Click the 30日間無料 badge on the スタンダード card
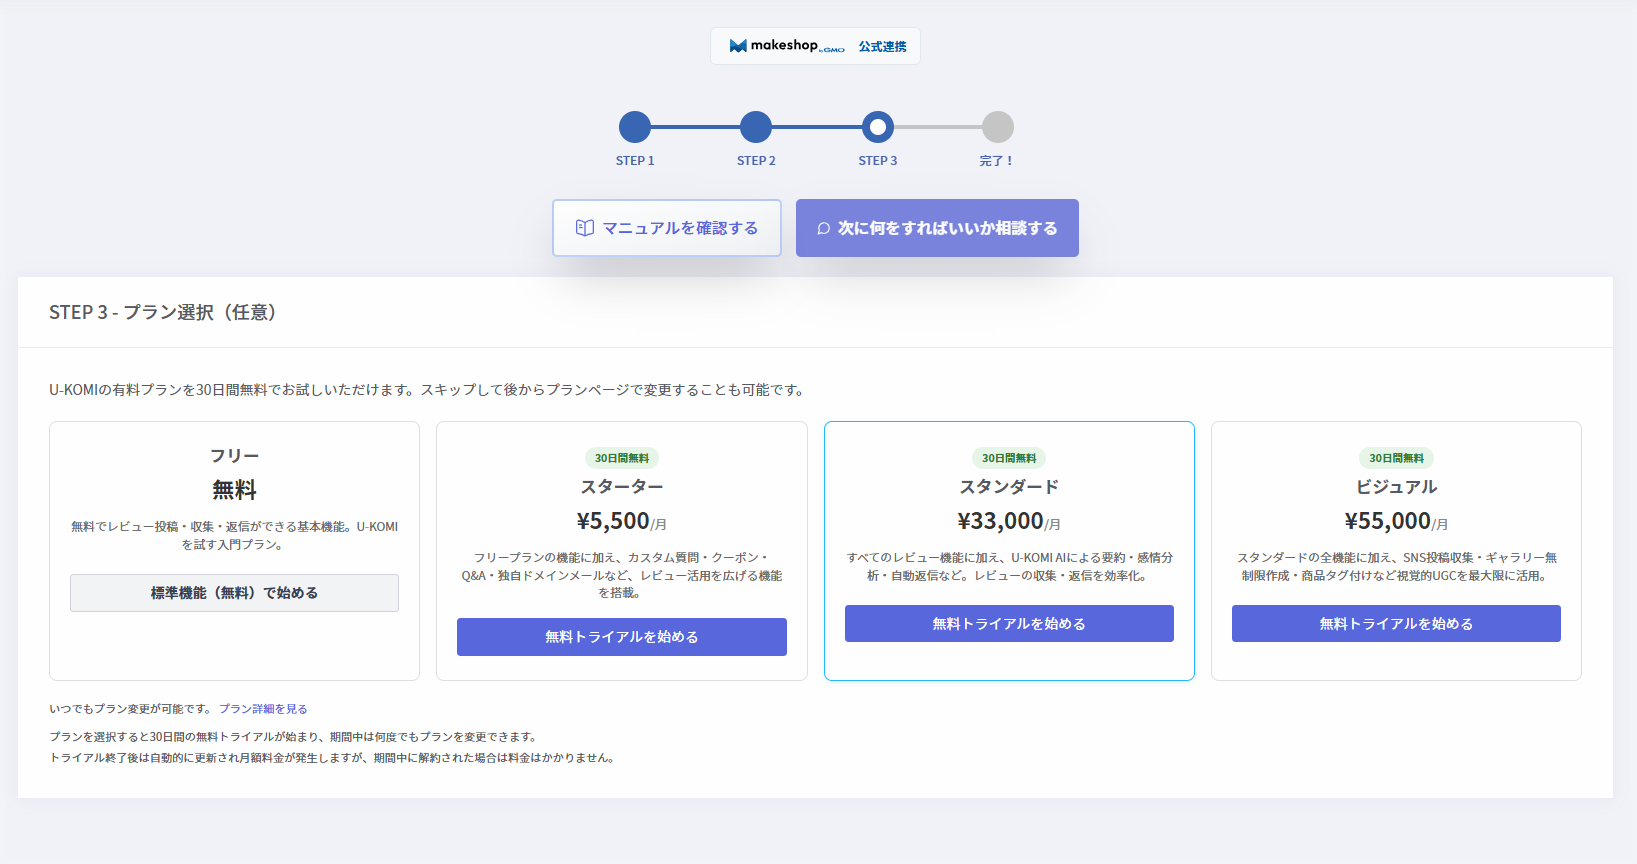Screen dimensions: 1637x864 click(1008, 458)
